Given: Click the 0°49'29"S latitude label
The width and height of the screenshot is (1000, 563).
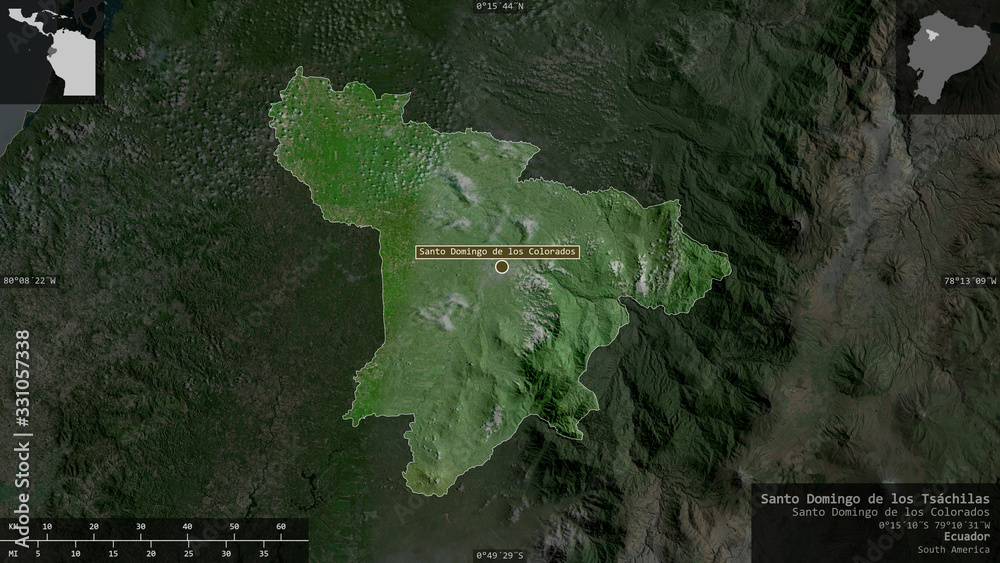Looking at the screenshot, I should [500, 555].
